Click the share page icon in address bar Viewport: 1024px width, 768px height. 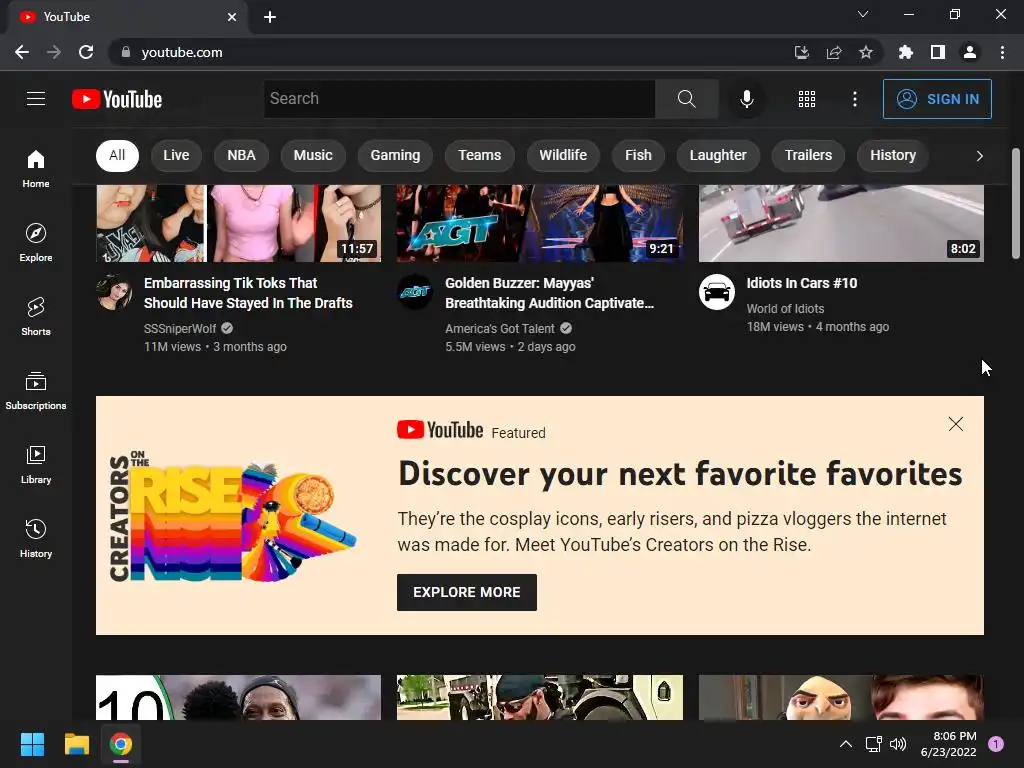coord(834,52)
